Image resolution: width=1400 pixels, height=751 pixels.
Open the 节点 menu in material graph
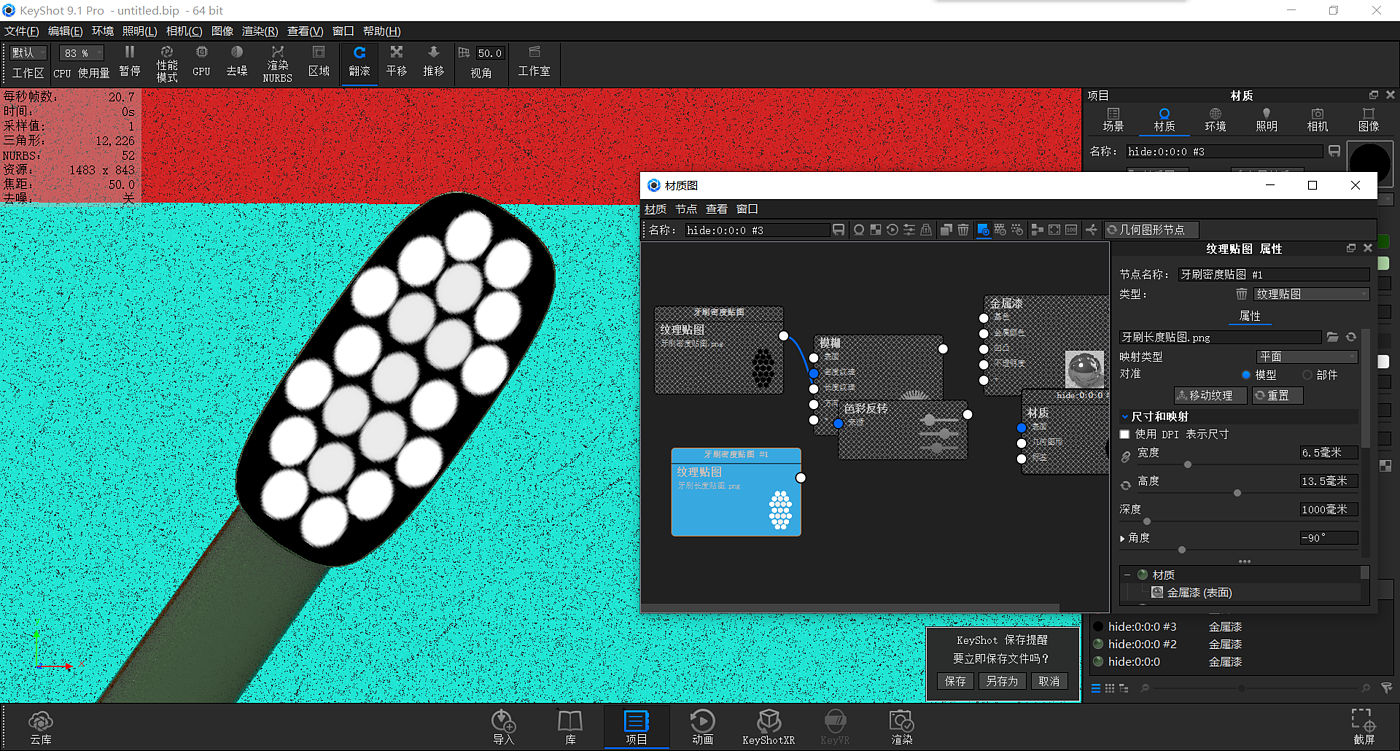click(x=686, y=209)
